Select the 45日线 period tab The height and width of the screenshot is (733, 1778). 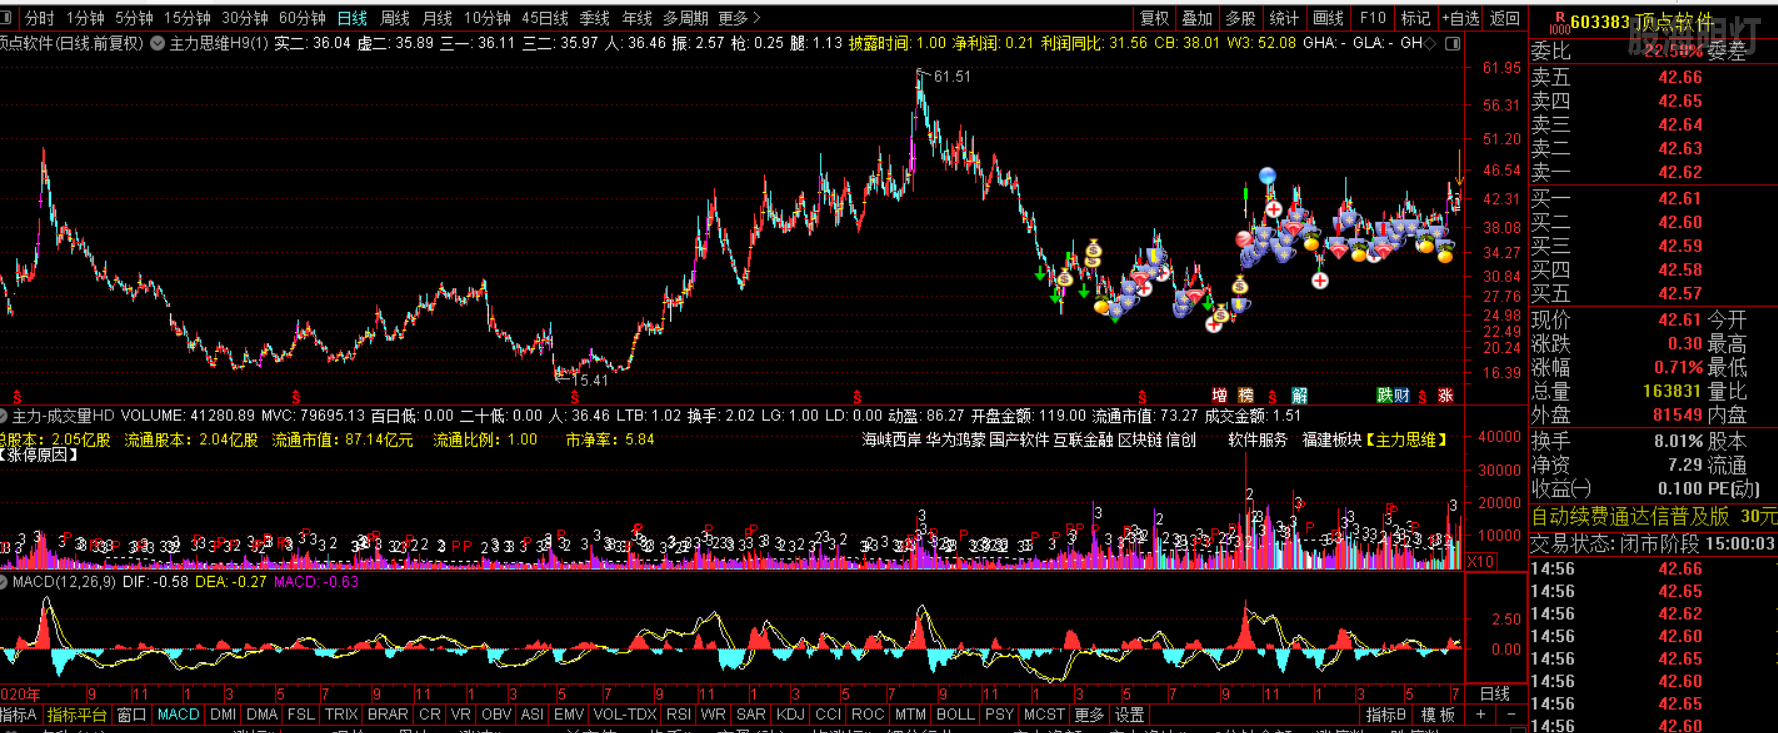tap(545, 18)
